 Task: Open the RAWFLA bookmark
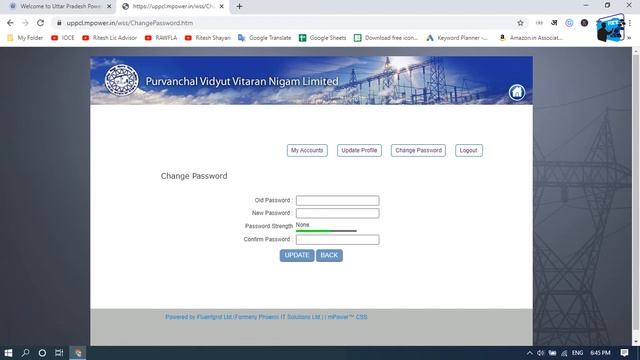(161, 38)
